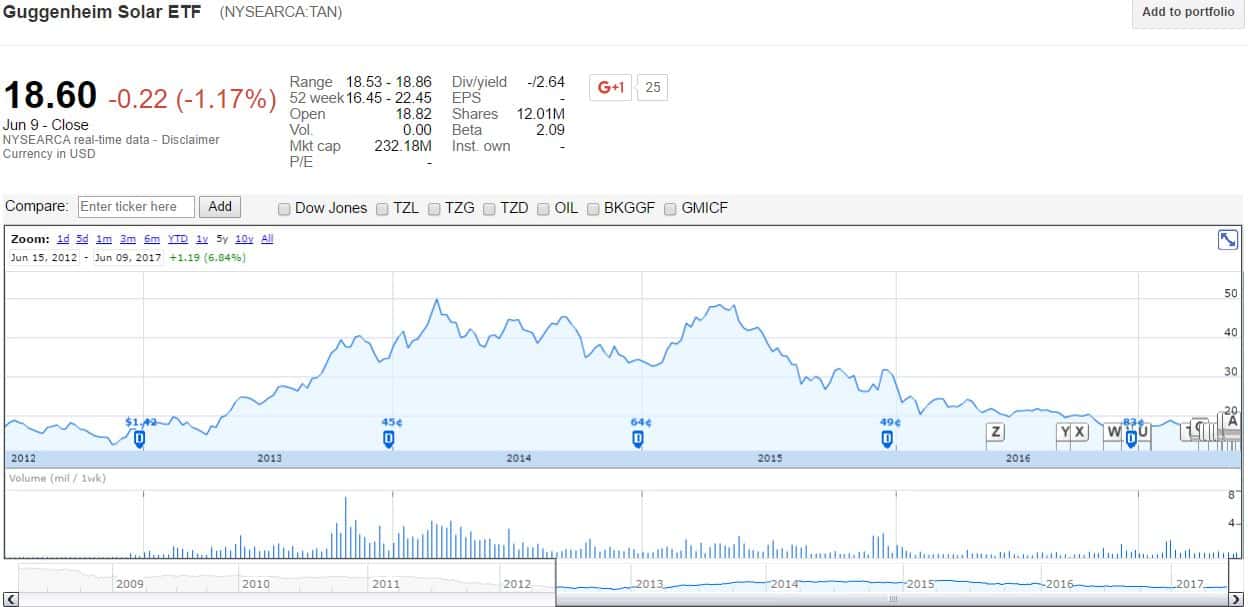The image size is (1248, 607).
Task: Open the 45¢ dividend marker
Action: click(x=389, y=438)
